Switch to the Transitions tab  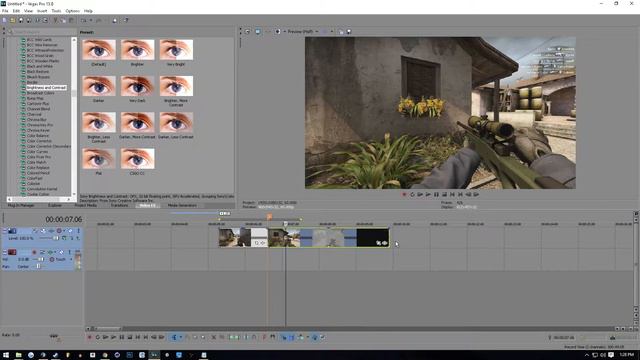[x=119, y=205]
